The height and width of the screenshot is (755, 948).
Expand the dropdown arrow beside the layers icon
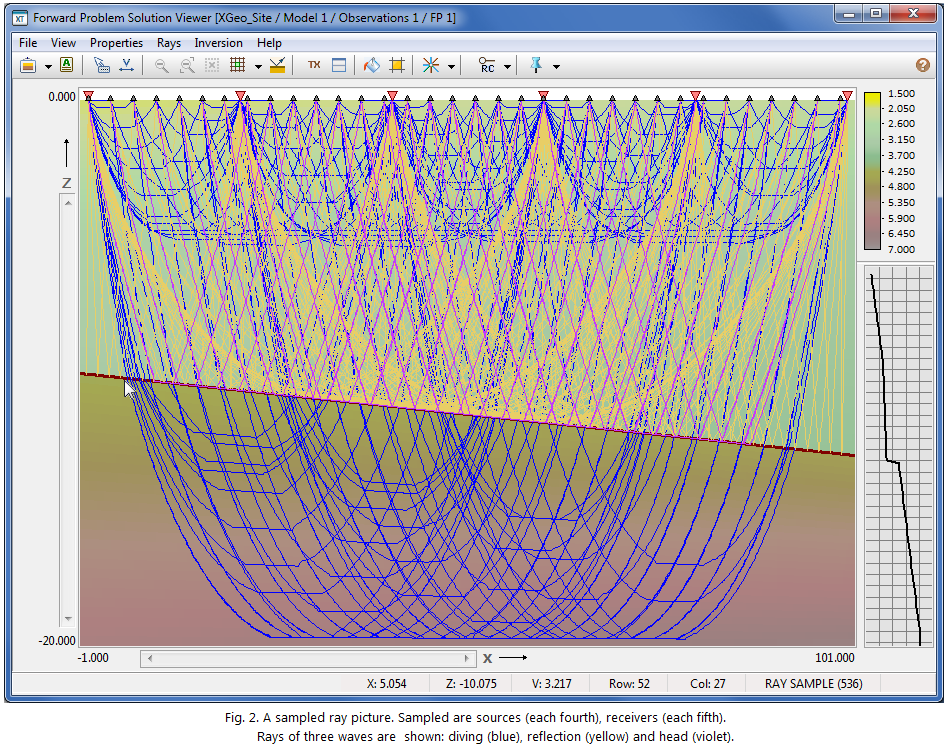point(48,66)
